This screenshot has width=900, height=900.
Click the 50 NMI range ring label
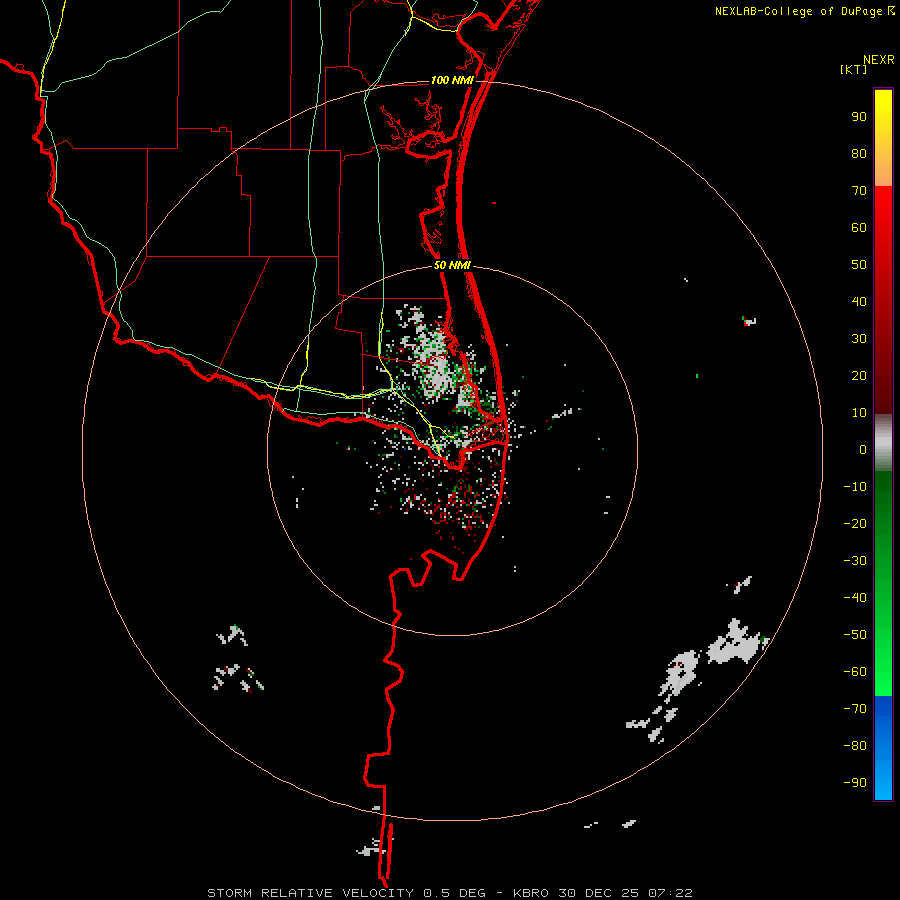(452, 265)
